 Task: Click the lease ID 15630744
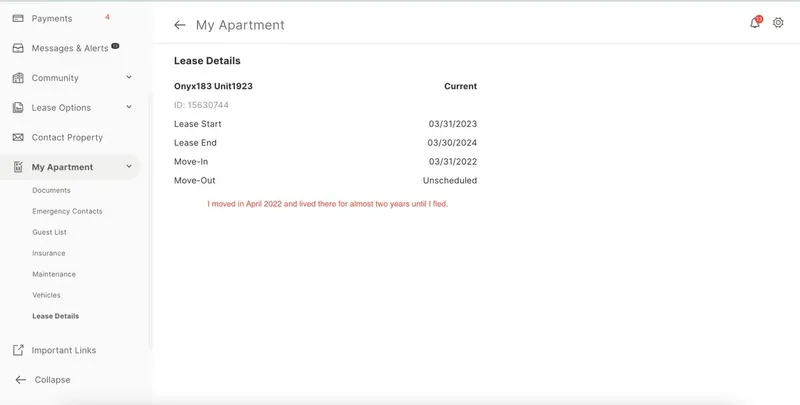click(202, 105)
